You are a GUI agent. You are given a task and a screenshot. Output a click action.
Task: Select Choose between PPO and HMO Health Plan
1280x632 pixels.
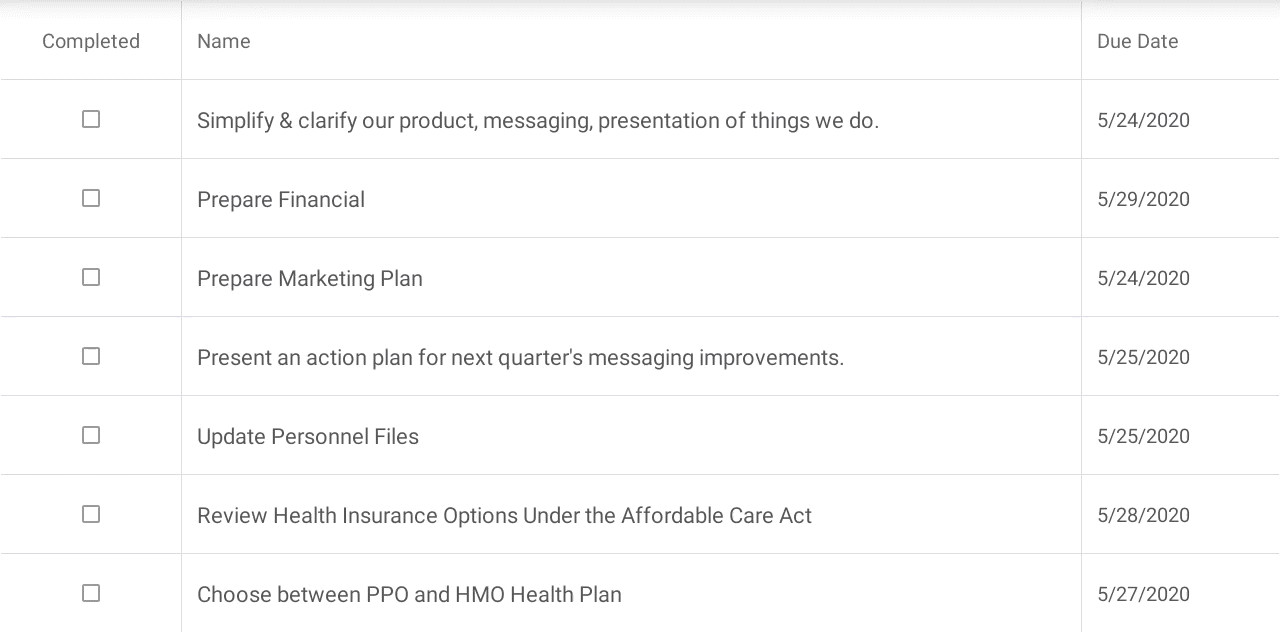409,594
